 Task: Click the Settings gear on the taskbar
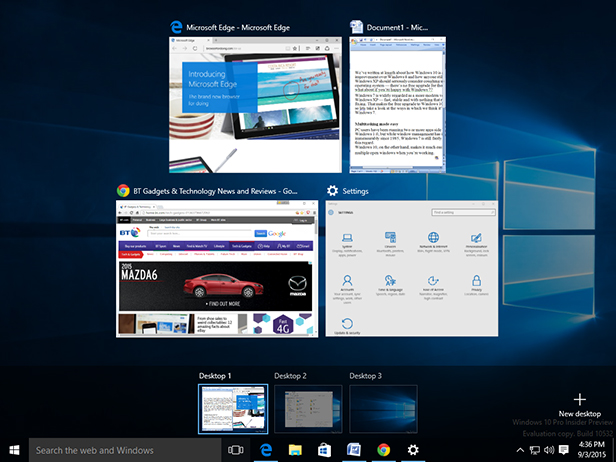point(413,450)
